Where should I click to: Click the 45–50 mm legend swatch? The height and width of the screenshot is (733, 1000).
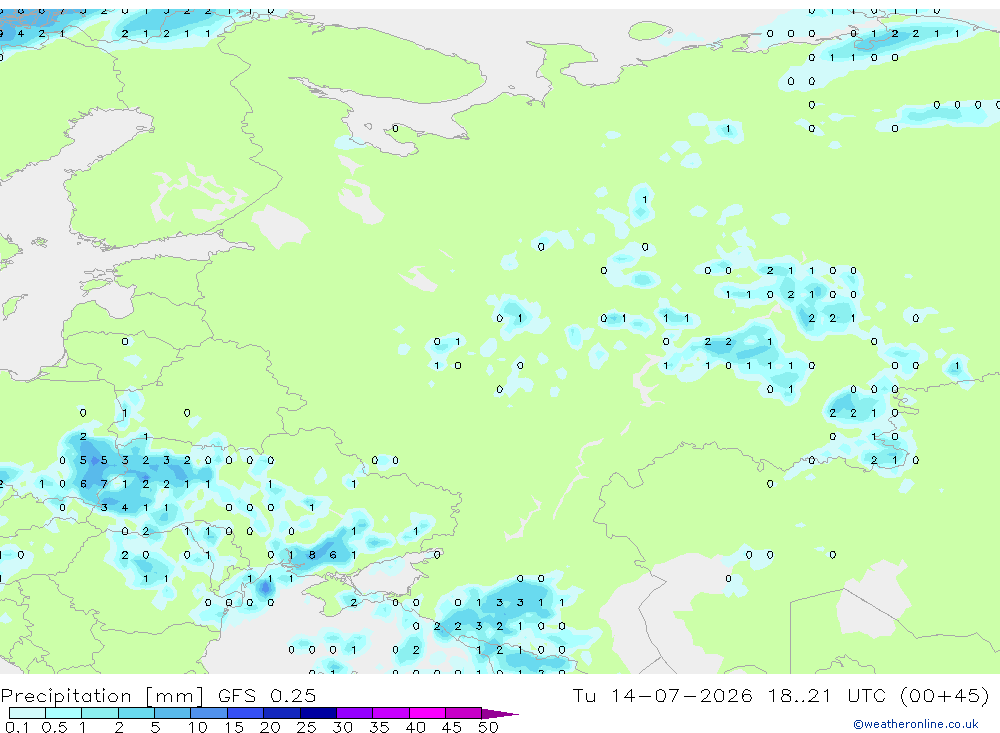click(464, 713)
